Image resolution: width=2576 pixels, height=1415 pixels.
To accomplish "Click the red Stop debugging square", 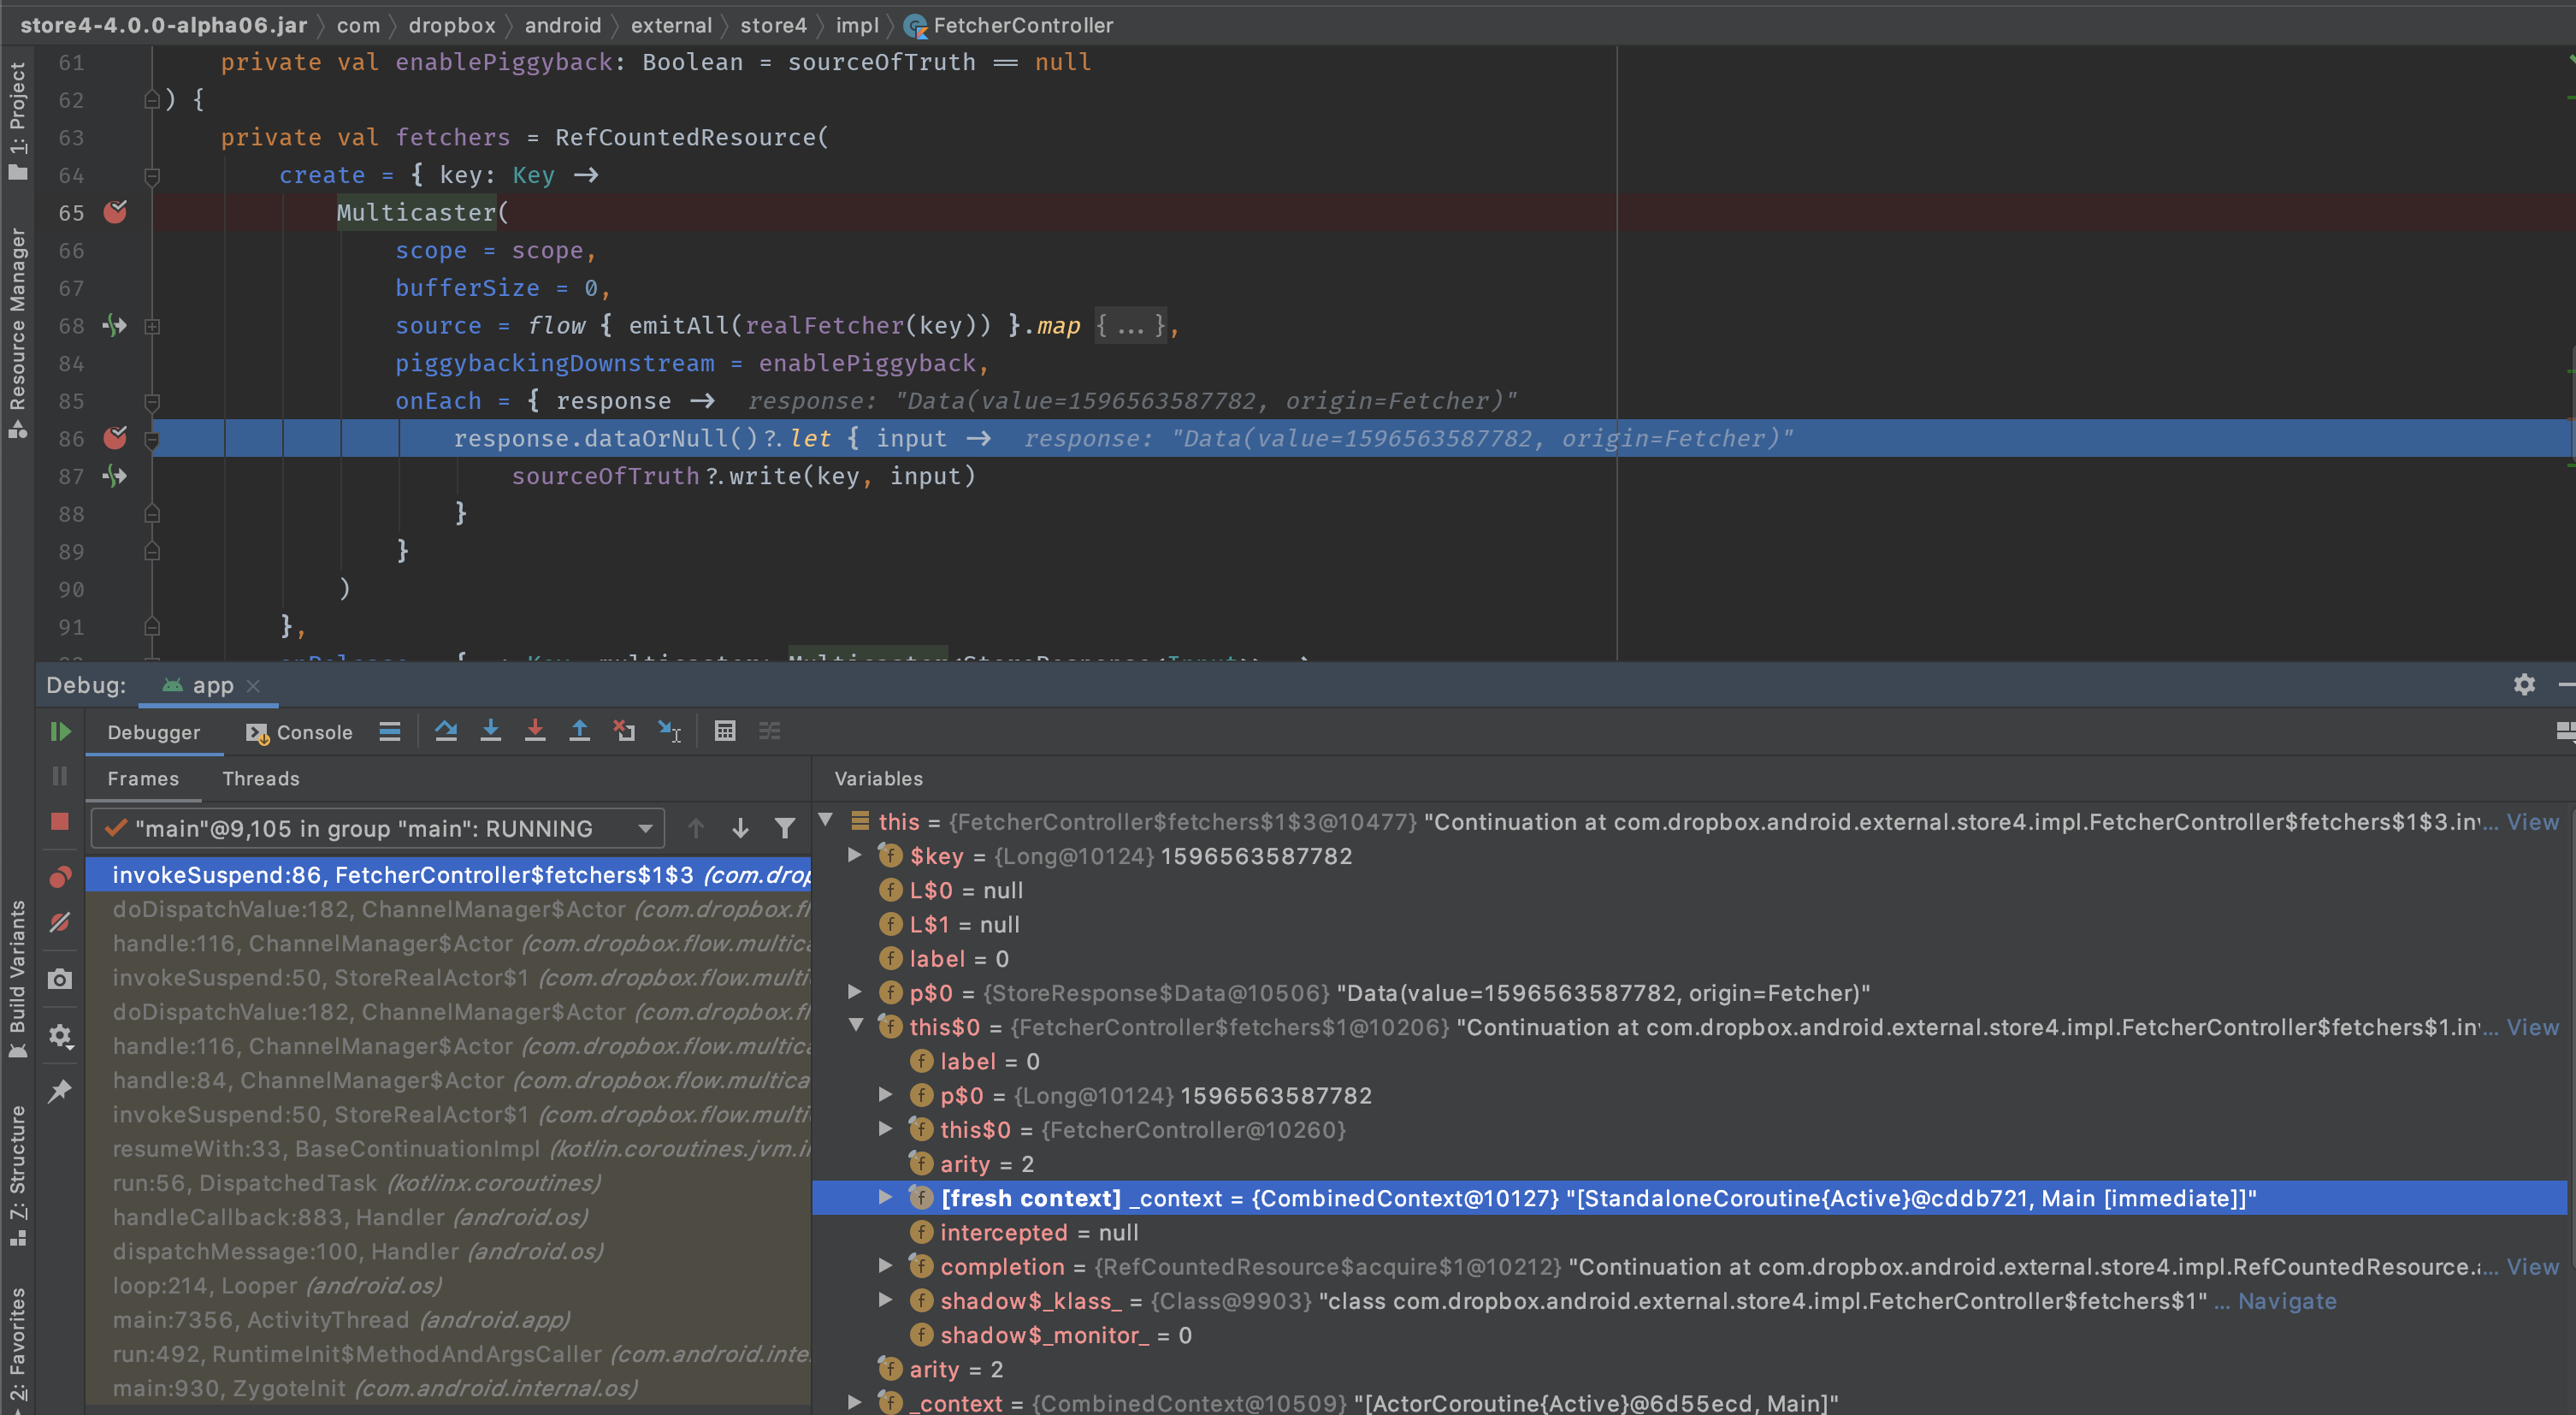I will (x=60, y=822).
